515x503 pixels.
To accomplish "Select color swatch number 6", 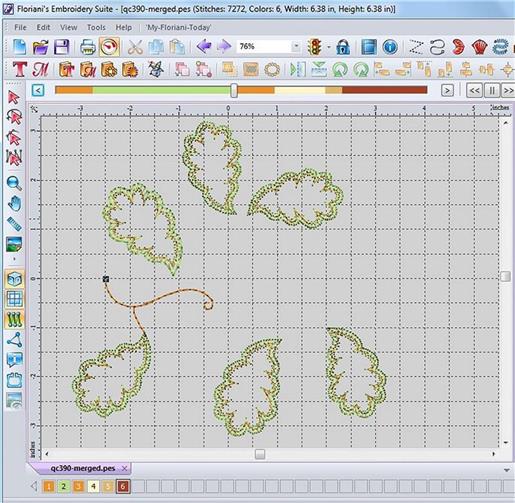I will (x=123, y=486).
